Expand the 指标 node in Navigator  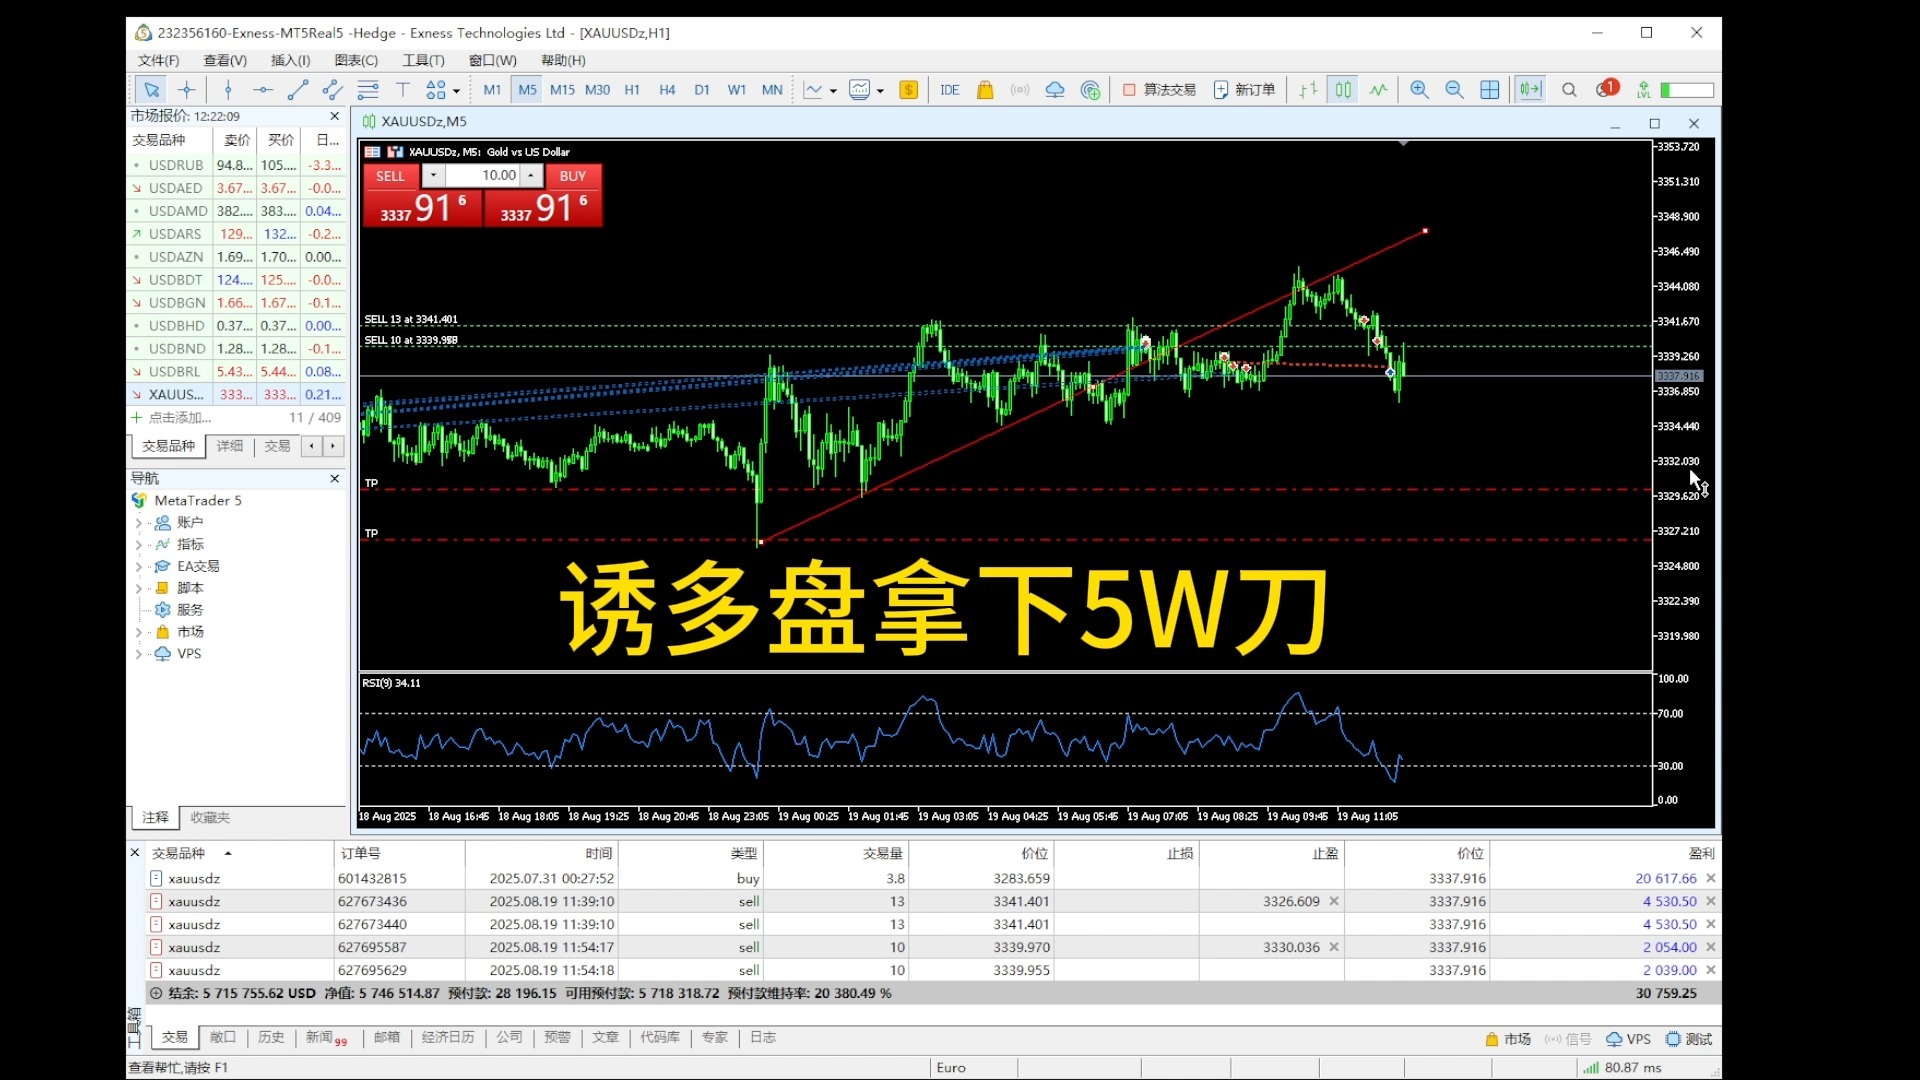click(138, 545)
